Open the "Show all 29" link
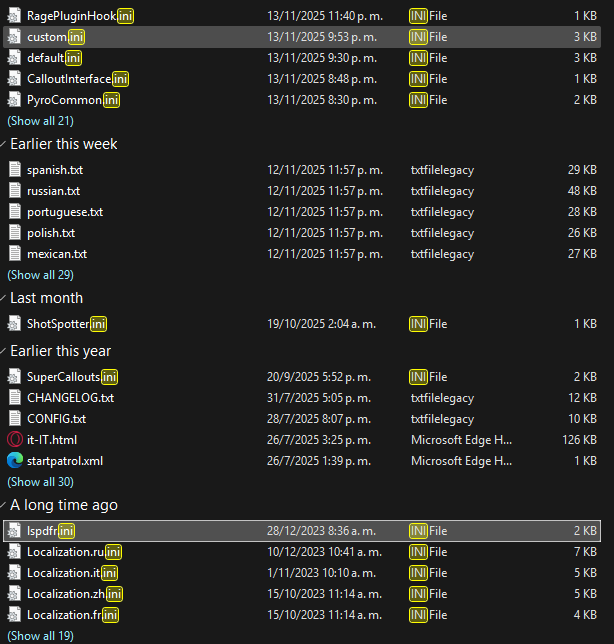614x644 pixels. 40,274
